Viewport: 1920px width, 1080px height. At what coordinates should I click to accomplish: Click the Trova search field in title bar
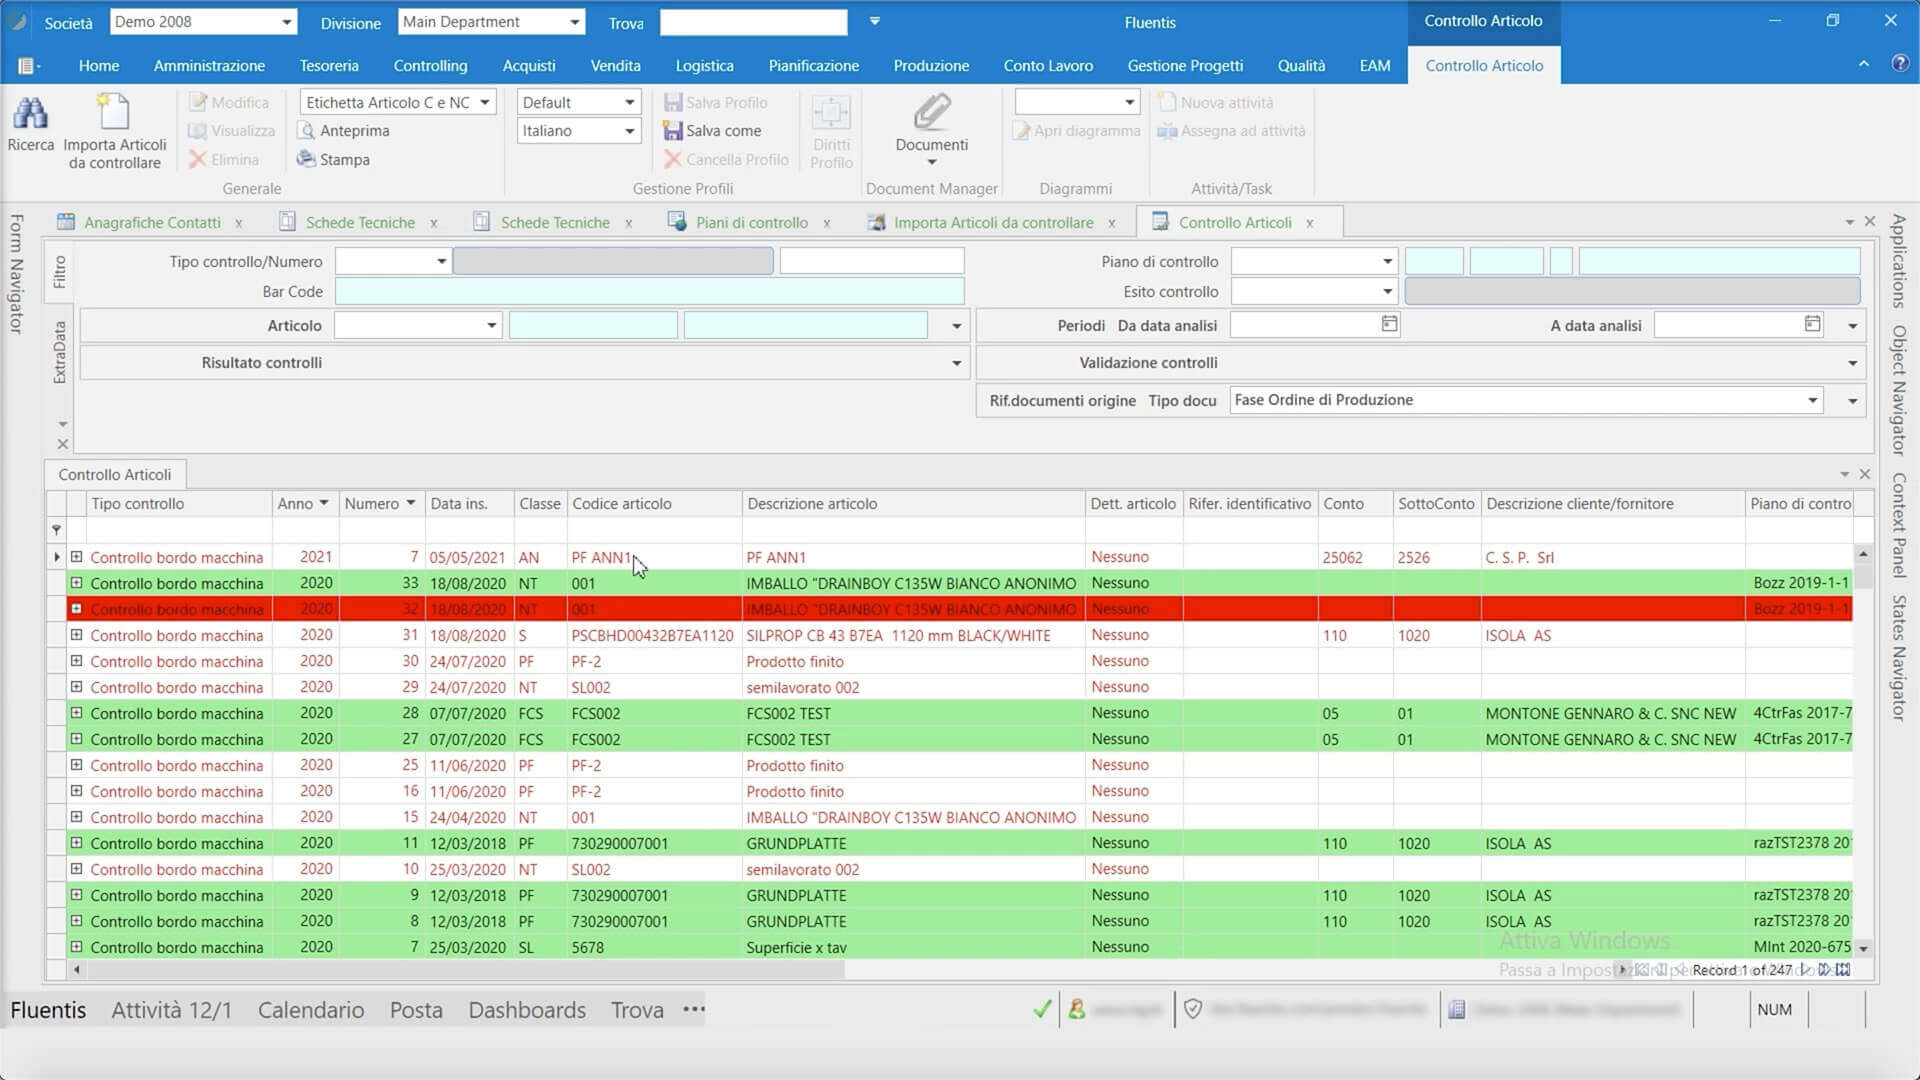753,22
